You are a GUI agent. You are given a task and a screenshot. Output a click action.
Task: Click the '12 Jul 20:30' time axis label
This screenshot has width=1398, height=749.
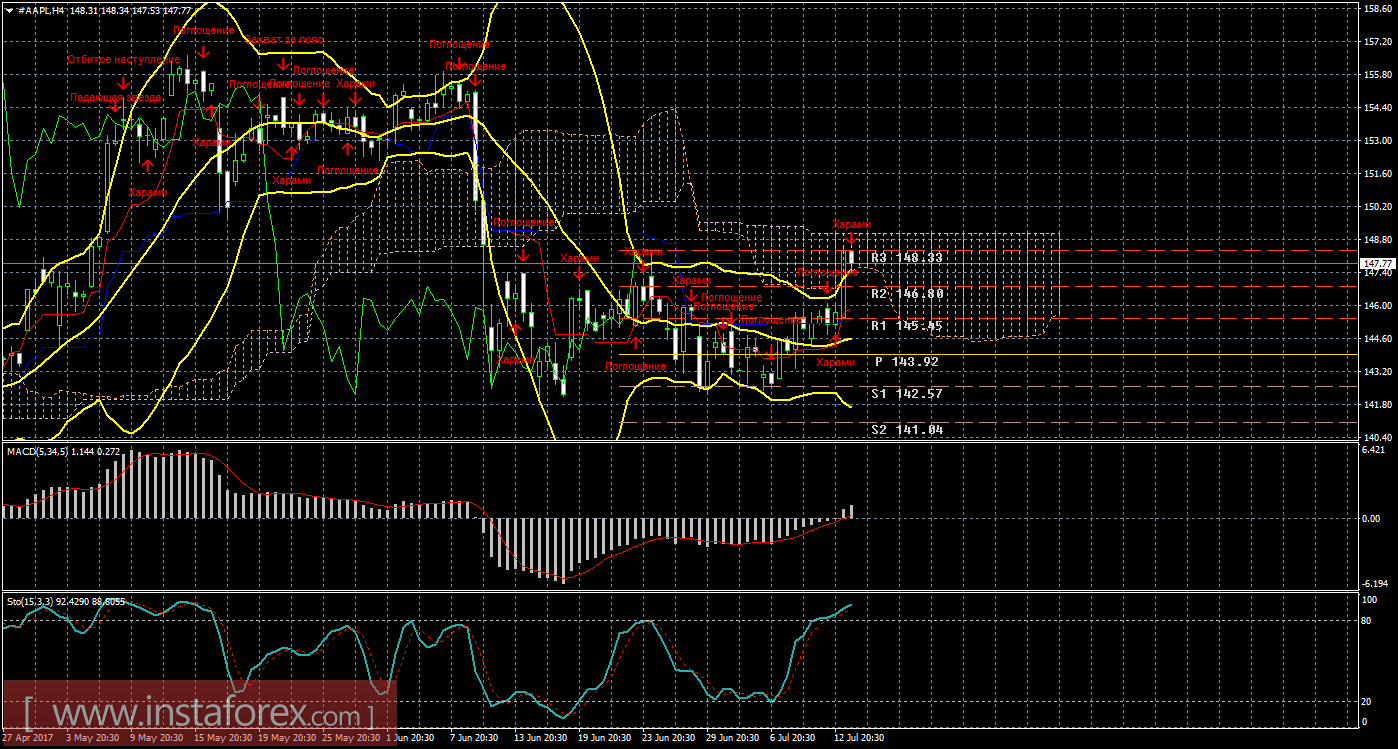[857, 738]
